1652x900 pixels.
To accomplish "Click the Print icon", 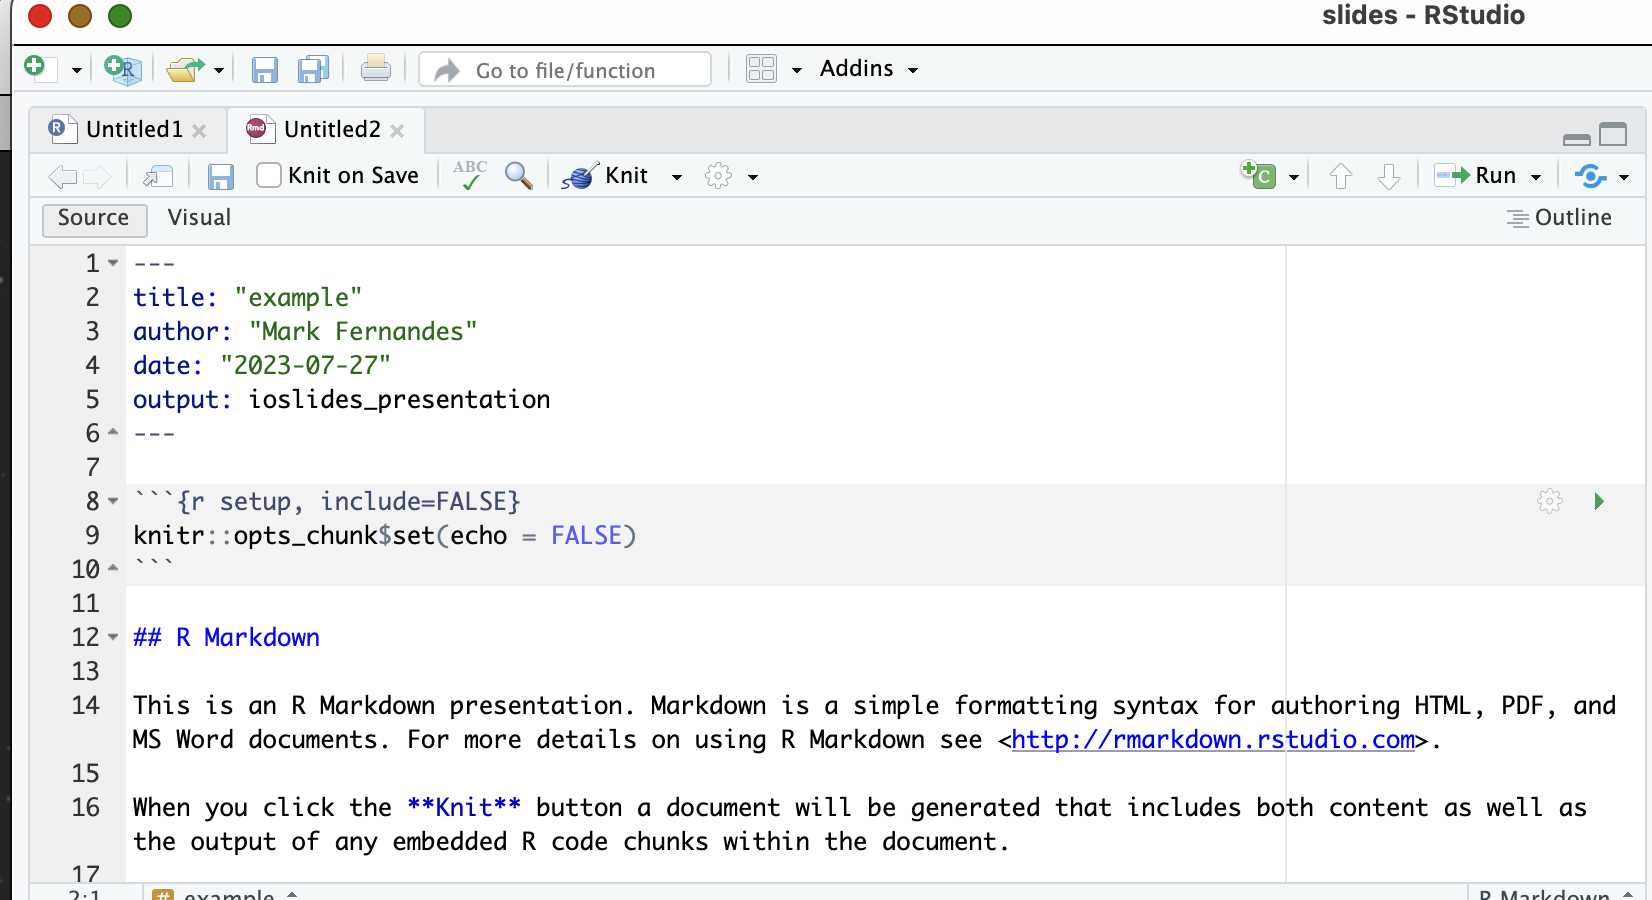I will pyautogui.click(x=376, y=68).
